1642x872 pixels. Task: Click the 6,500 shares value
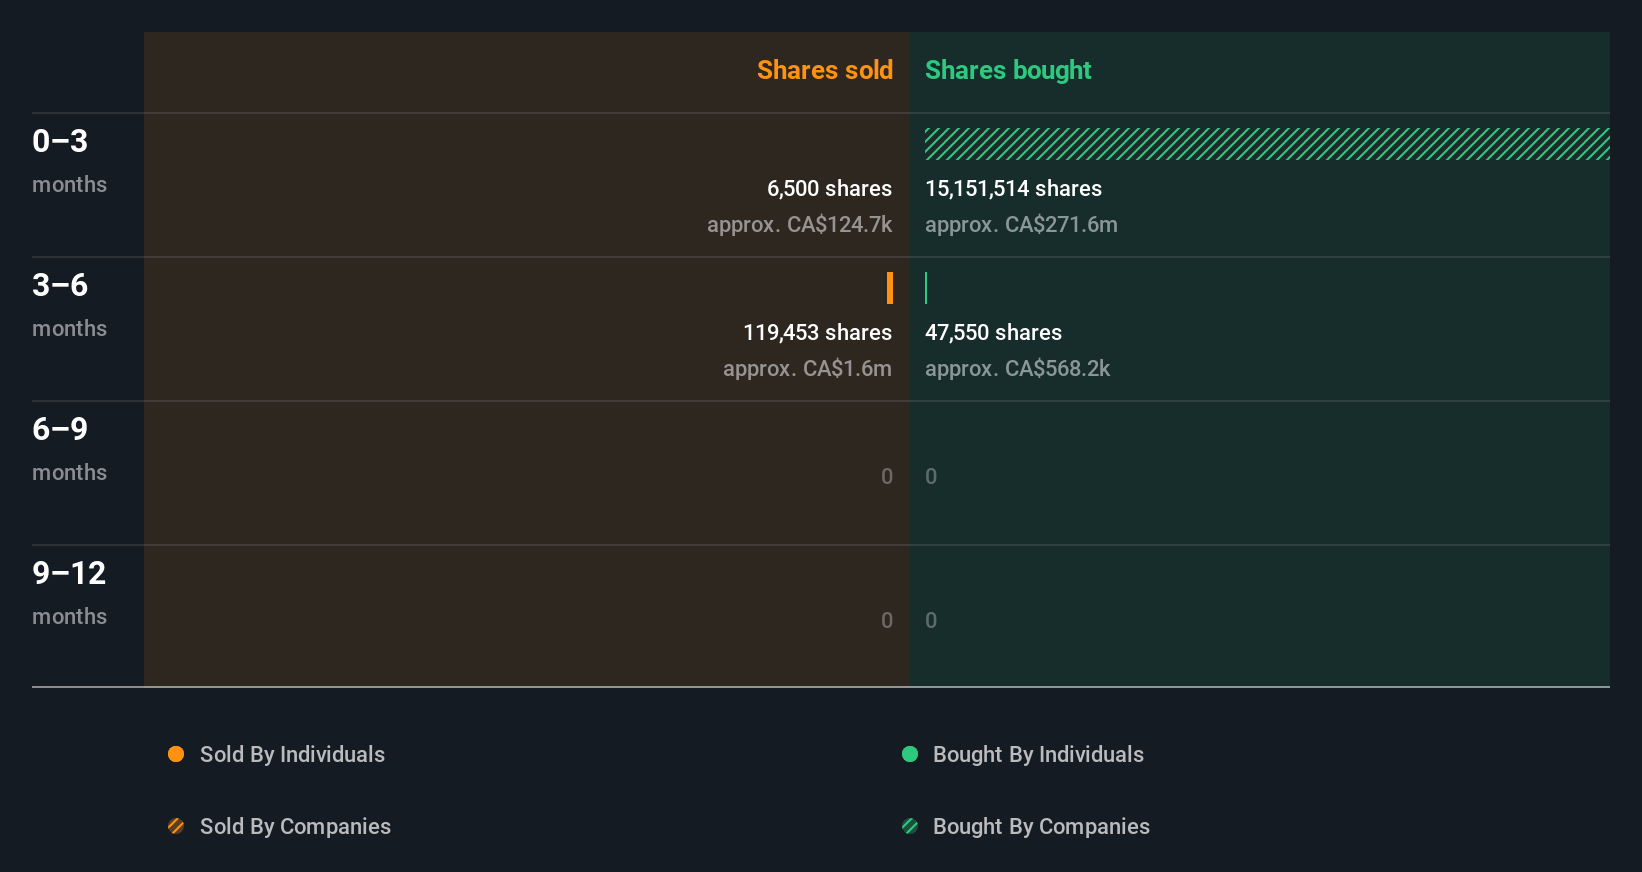[x=829, y=188]
